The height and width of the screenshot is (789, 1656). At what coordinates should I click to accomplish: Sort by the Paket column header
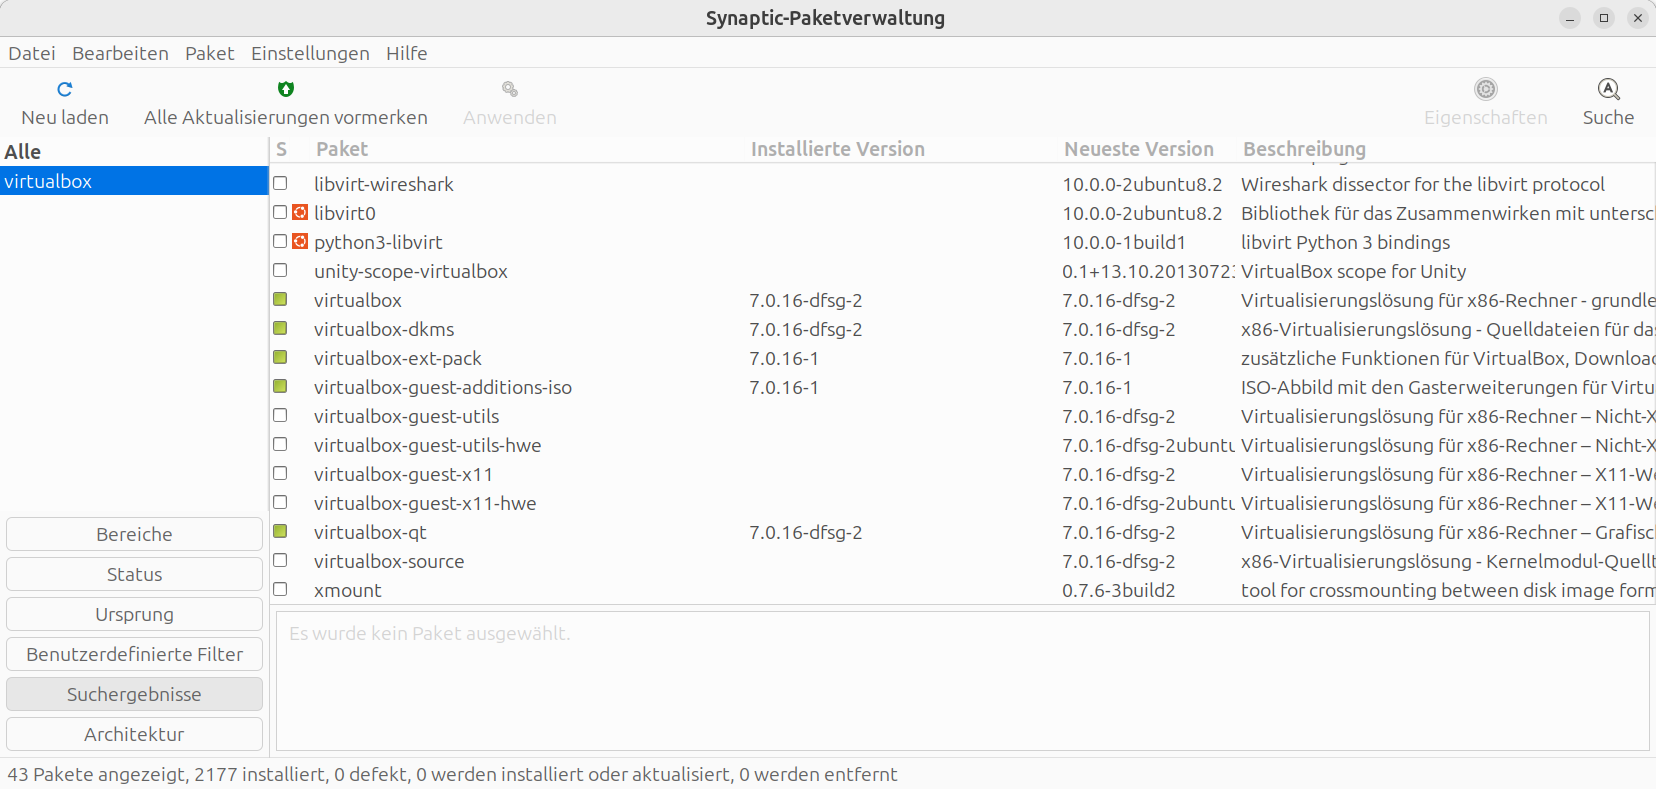342,149
